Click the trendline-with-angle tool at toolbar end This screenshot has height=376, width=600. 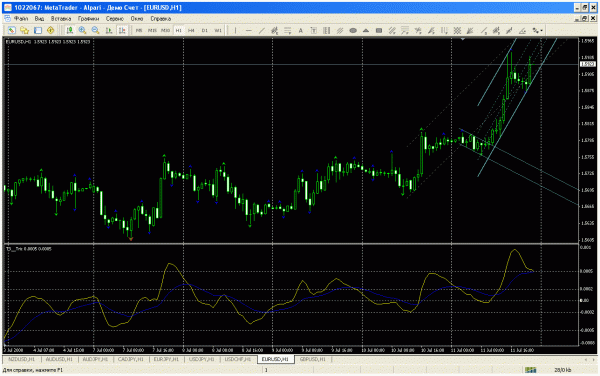point(522,30)
